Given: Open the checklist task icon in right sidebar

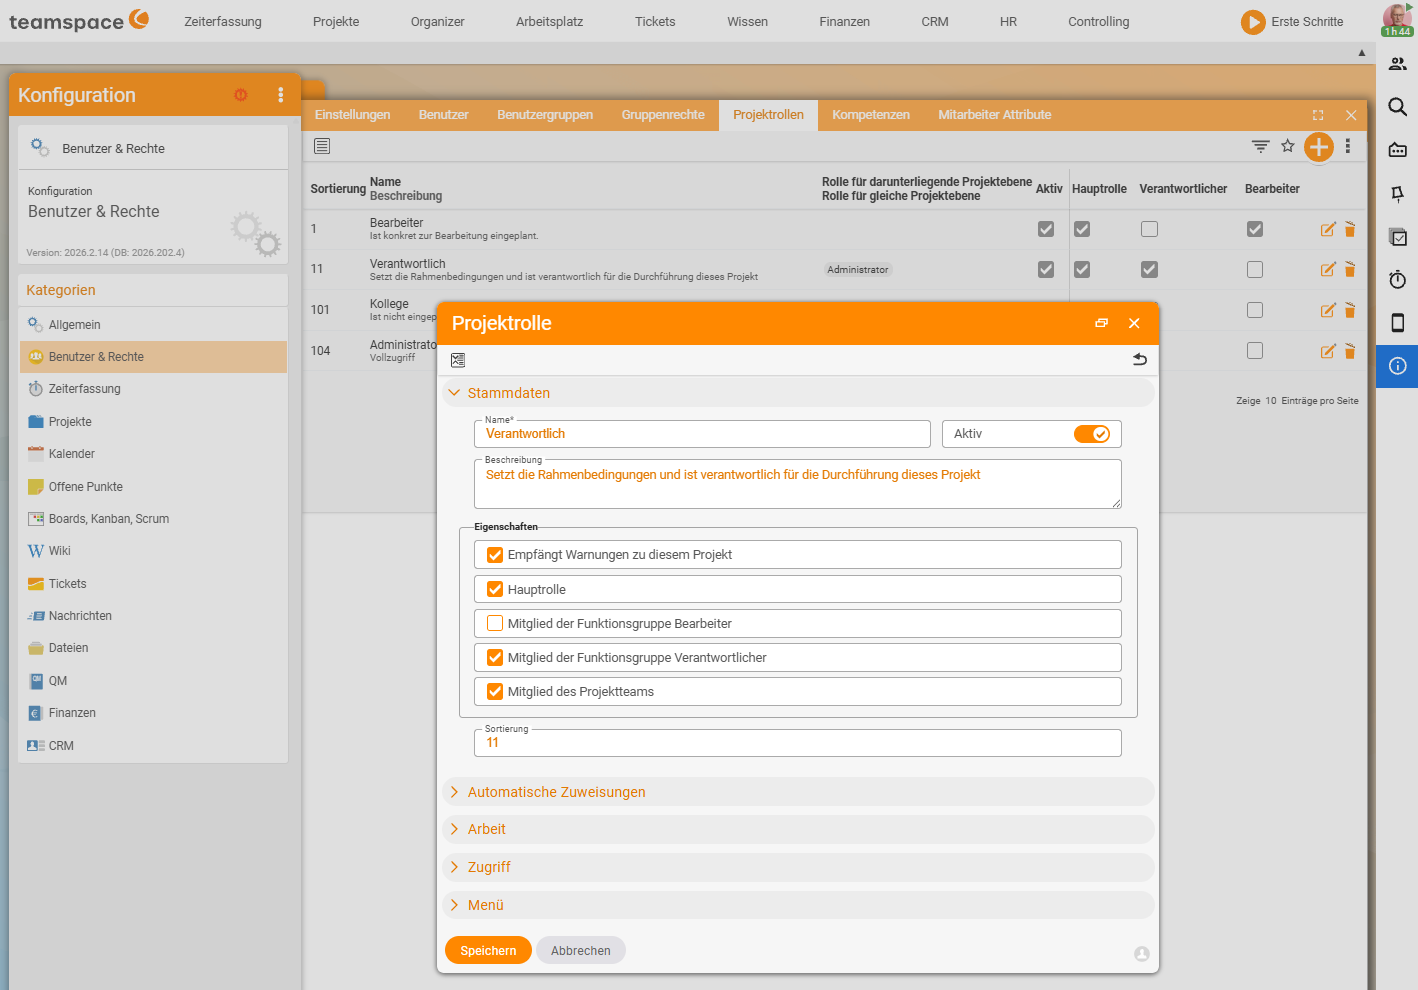Looking at the screenshot, I should pyautogui.click(x=1398, y=237).
